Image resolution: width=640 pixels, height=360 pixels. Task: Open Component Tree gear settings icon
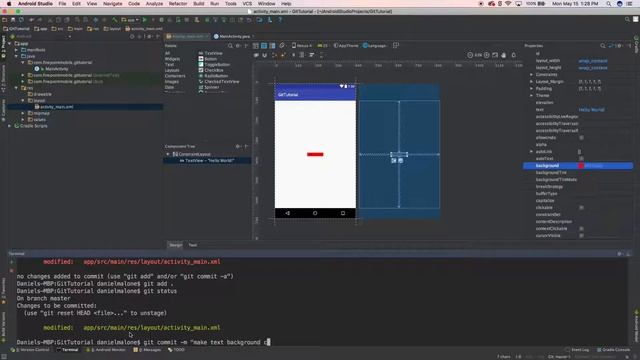[x=238, y=146]
